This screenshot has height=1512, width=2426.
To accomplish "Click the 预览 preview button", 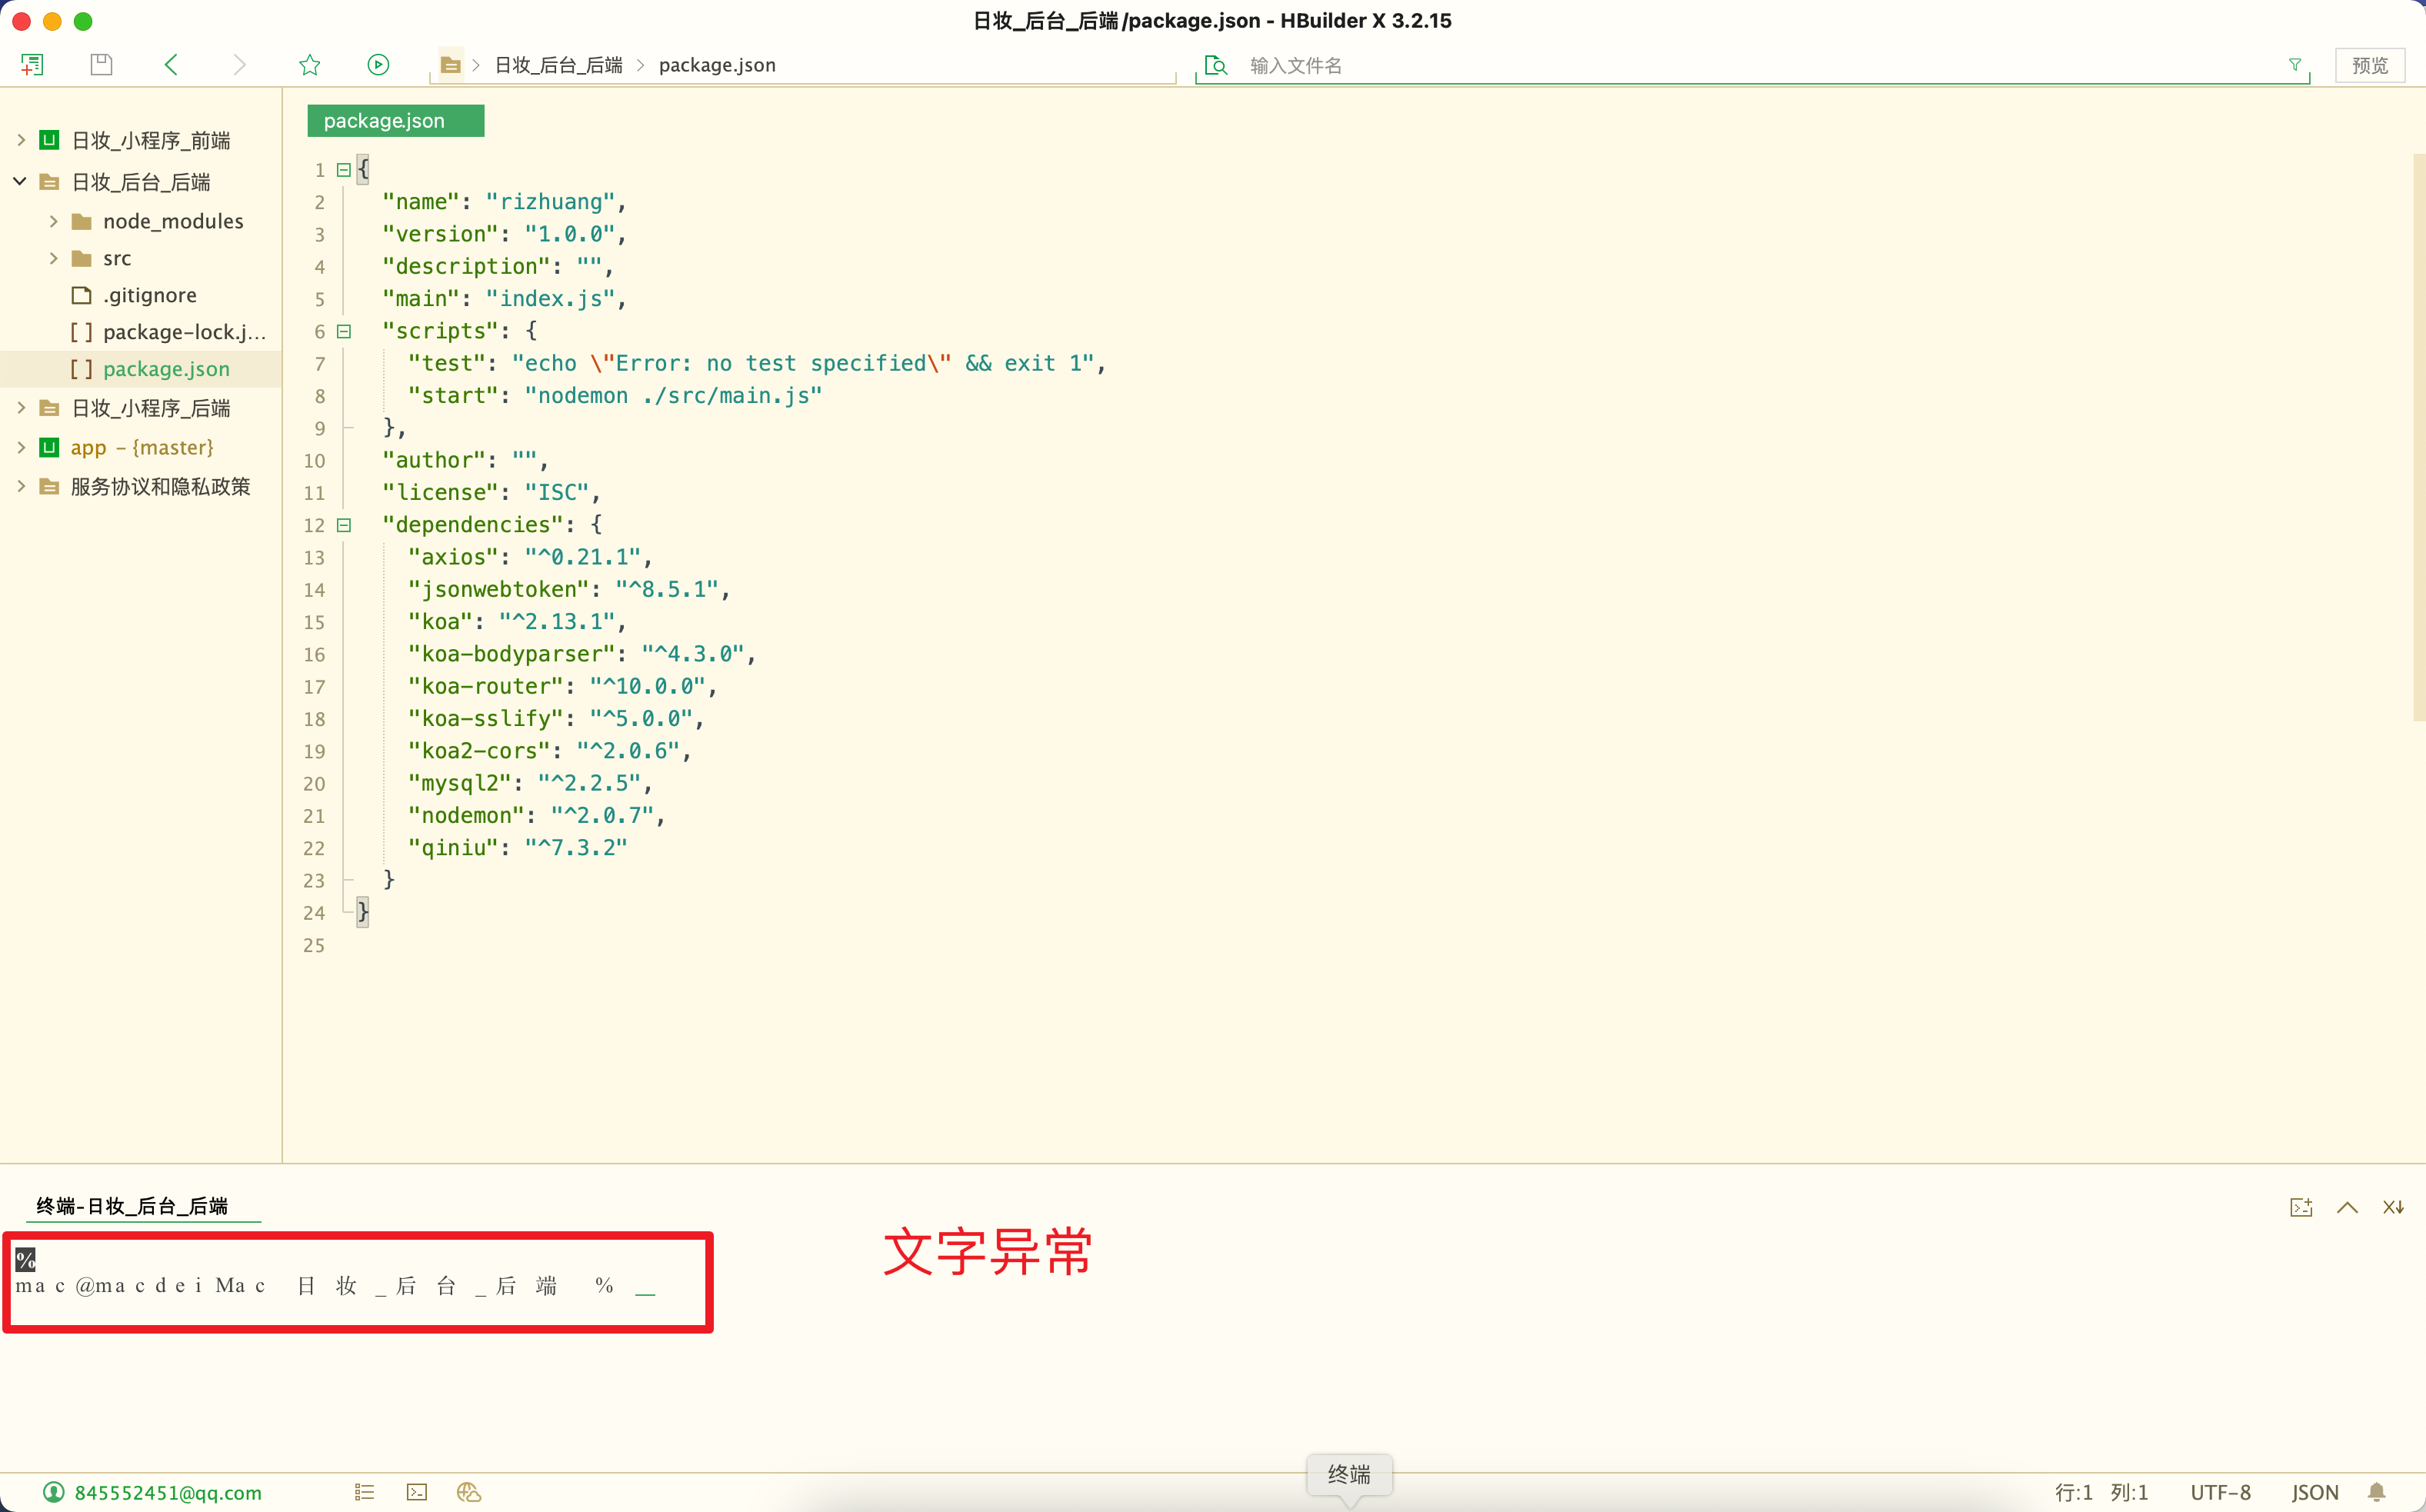I will pos(2369,65).
